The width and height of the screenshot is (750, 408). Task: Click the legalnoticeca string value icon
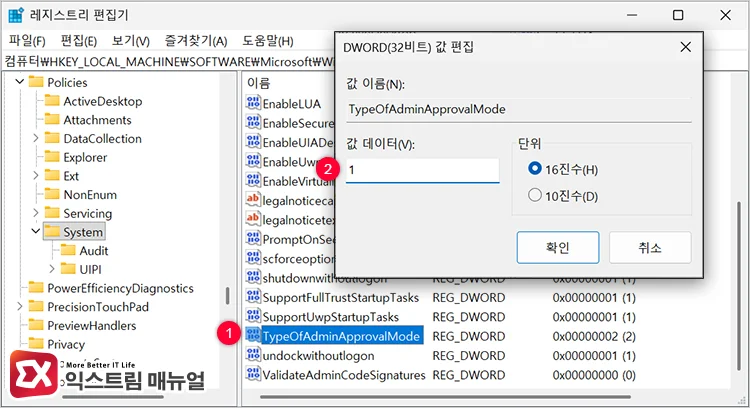coord(253,200)
